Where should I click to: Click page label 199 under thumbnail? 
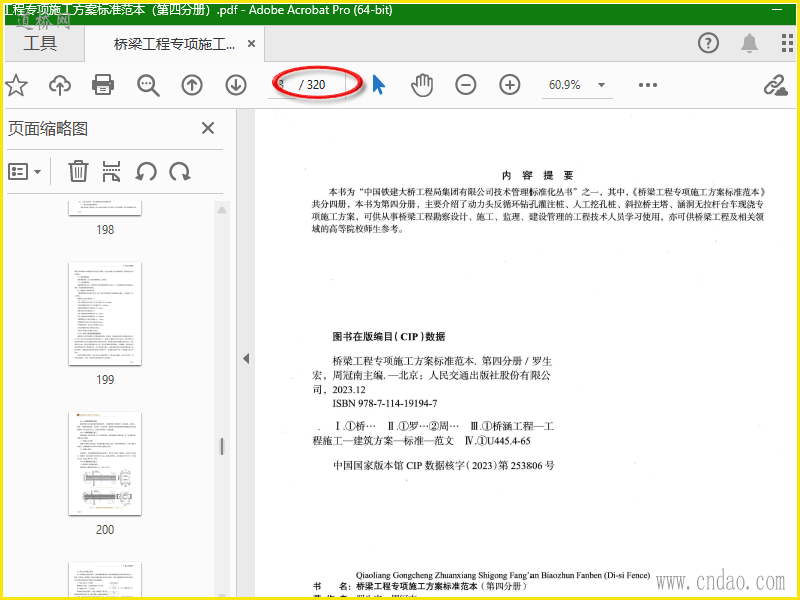[105, 380]
